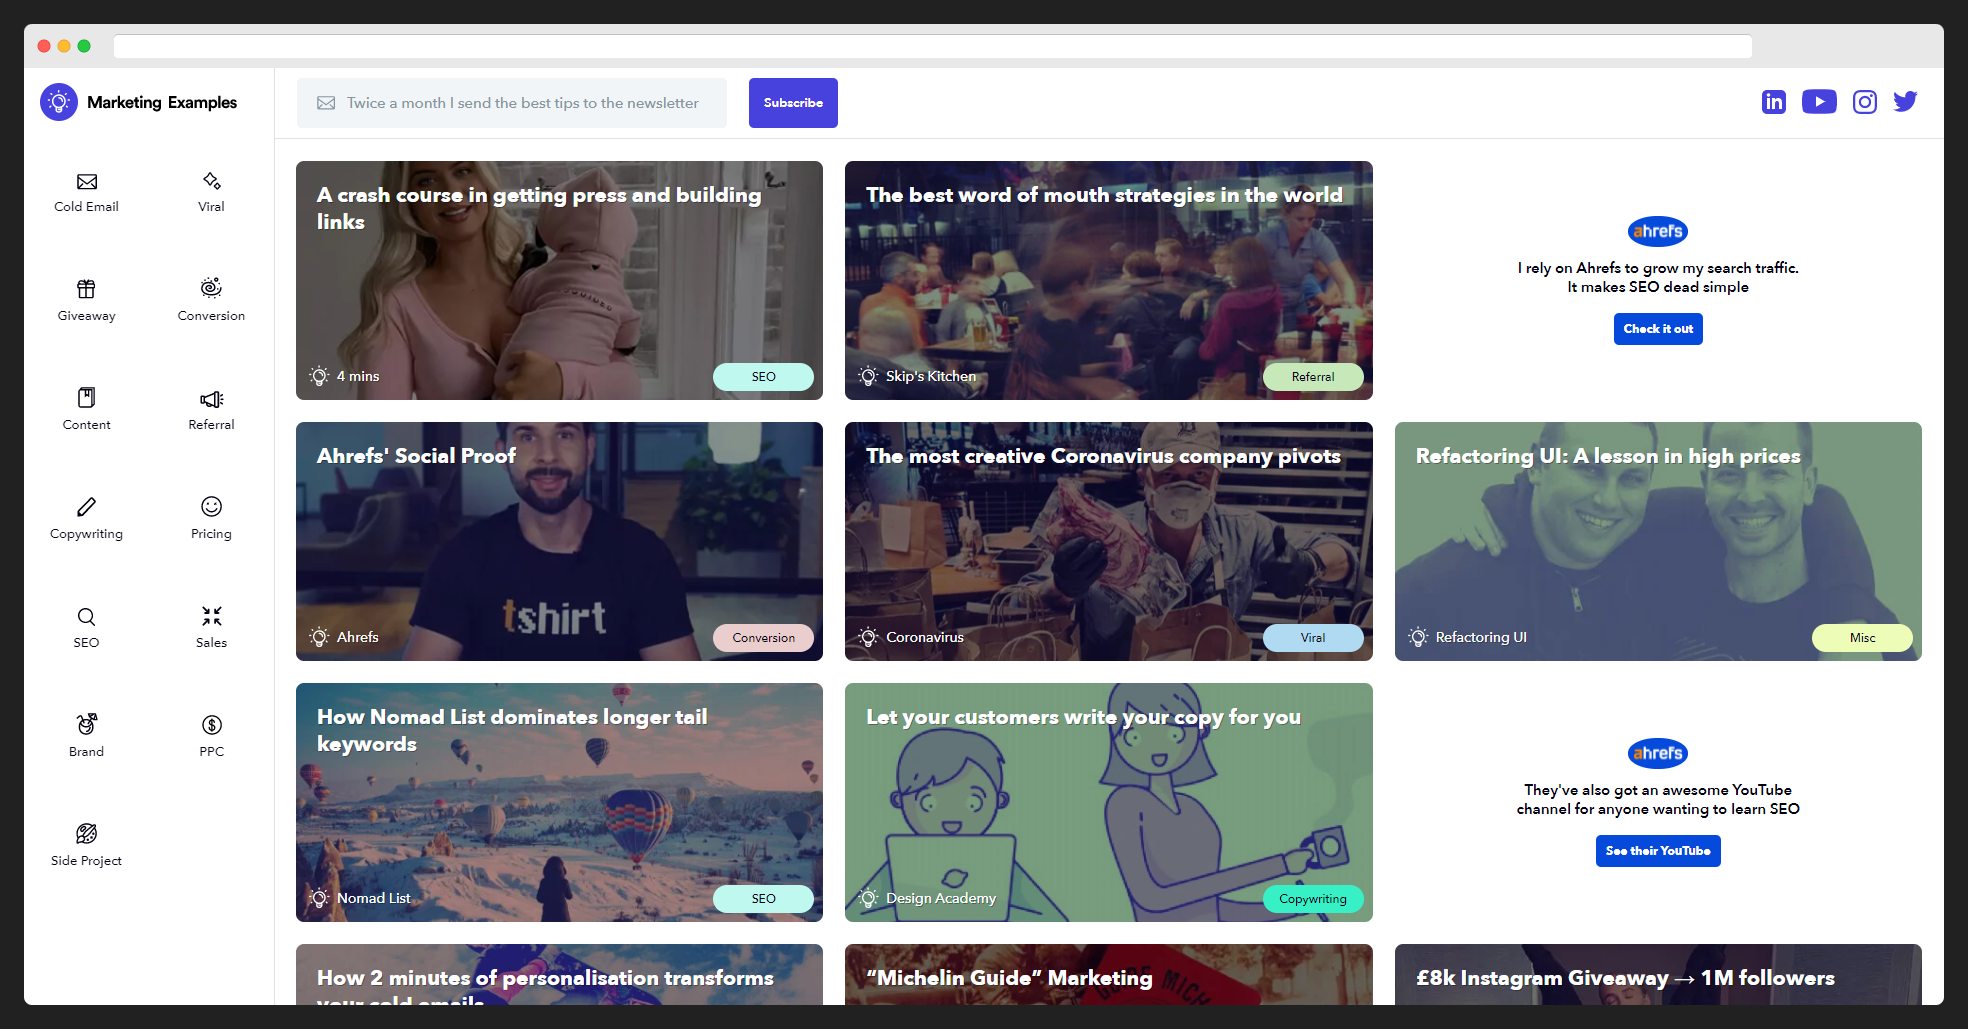The height and width of the screenshot is (1029, 1968).
Task: Click the Ahrefs logo above 'See their YouTube'
Action: point(1658,753)
